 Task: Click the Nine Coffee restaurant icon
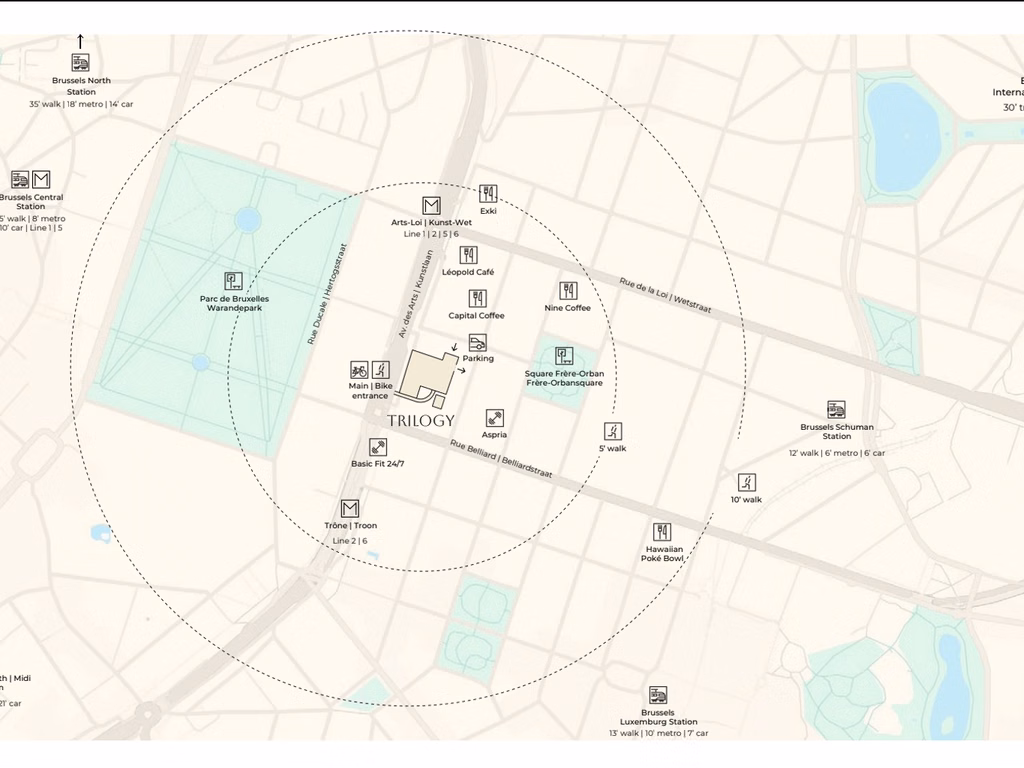coord(568,291)
